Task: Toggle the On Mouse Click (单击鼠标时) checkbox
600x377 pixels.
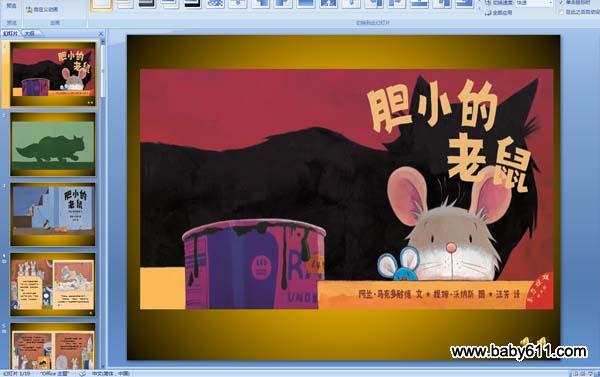Action: [x=561, y=3]
